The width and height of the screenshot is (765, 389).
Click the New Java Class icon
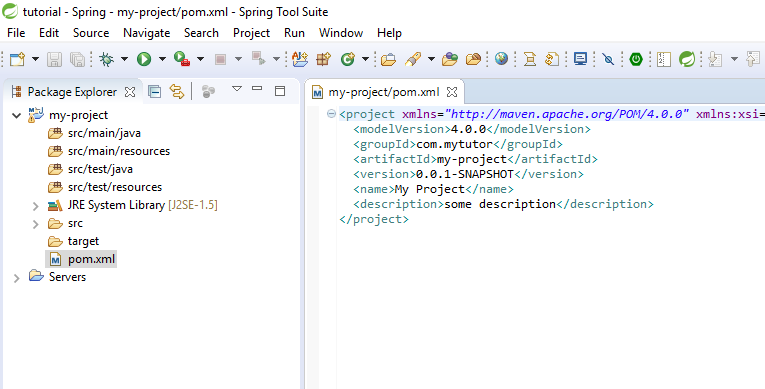[x=347, y=59]
